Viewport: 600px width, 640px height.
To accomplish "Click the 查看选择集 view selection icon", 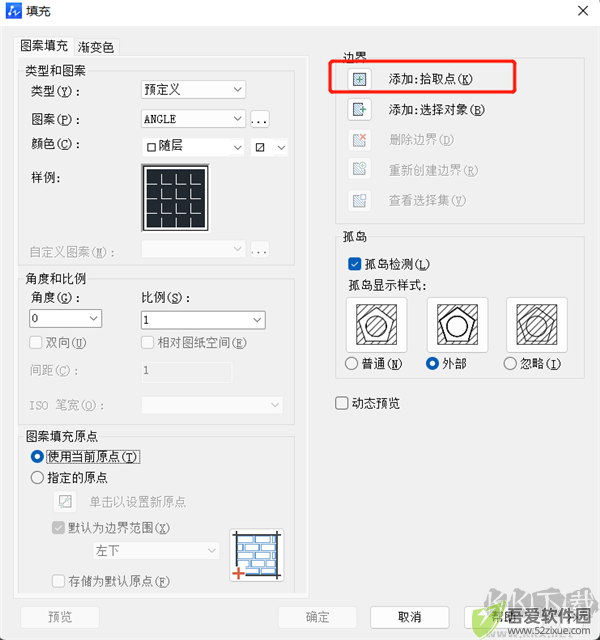I will (x=359, y=200).
